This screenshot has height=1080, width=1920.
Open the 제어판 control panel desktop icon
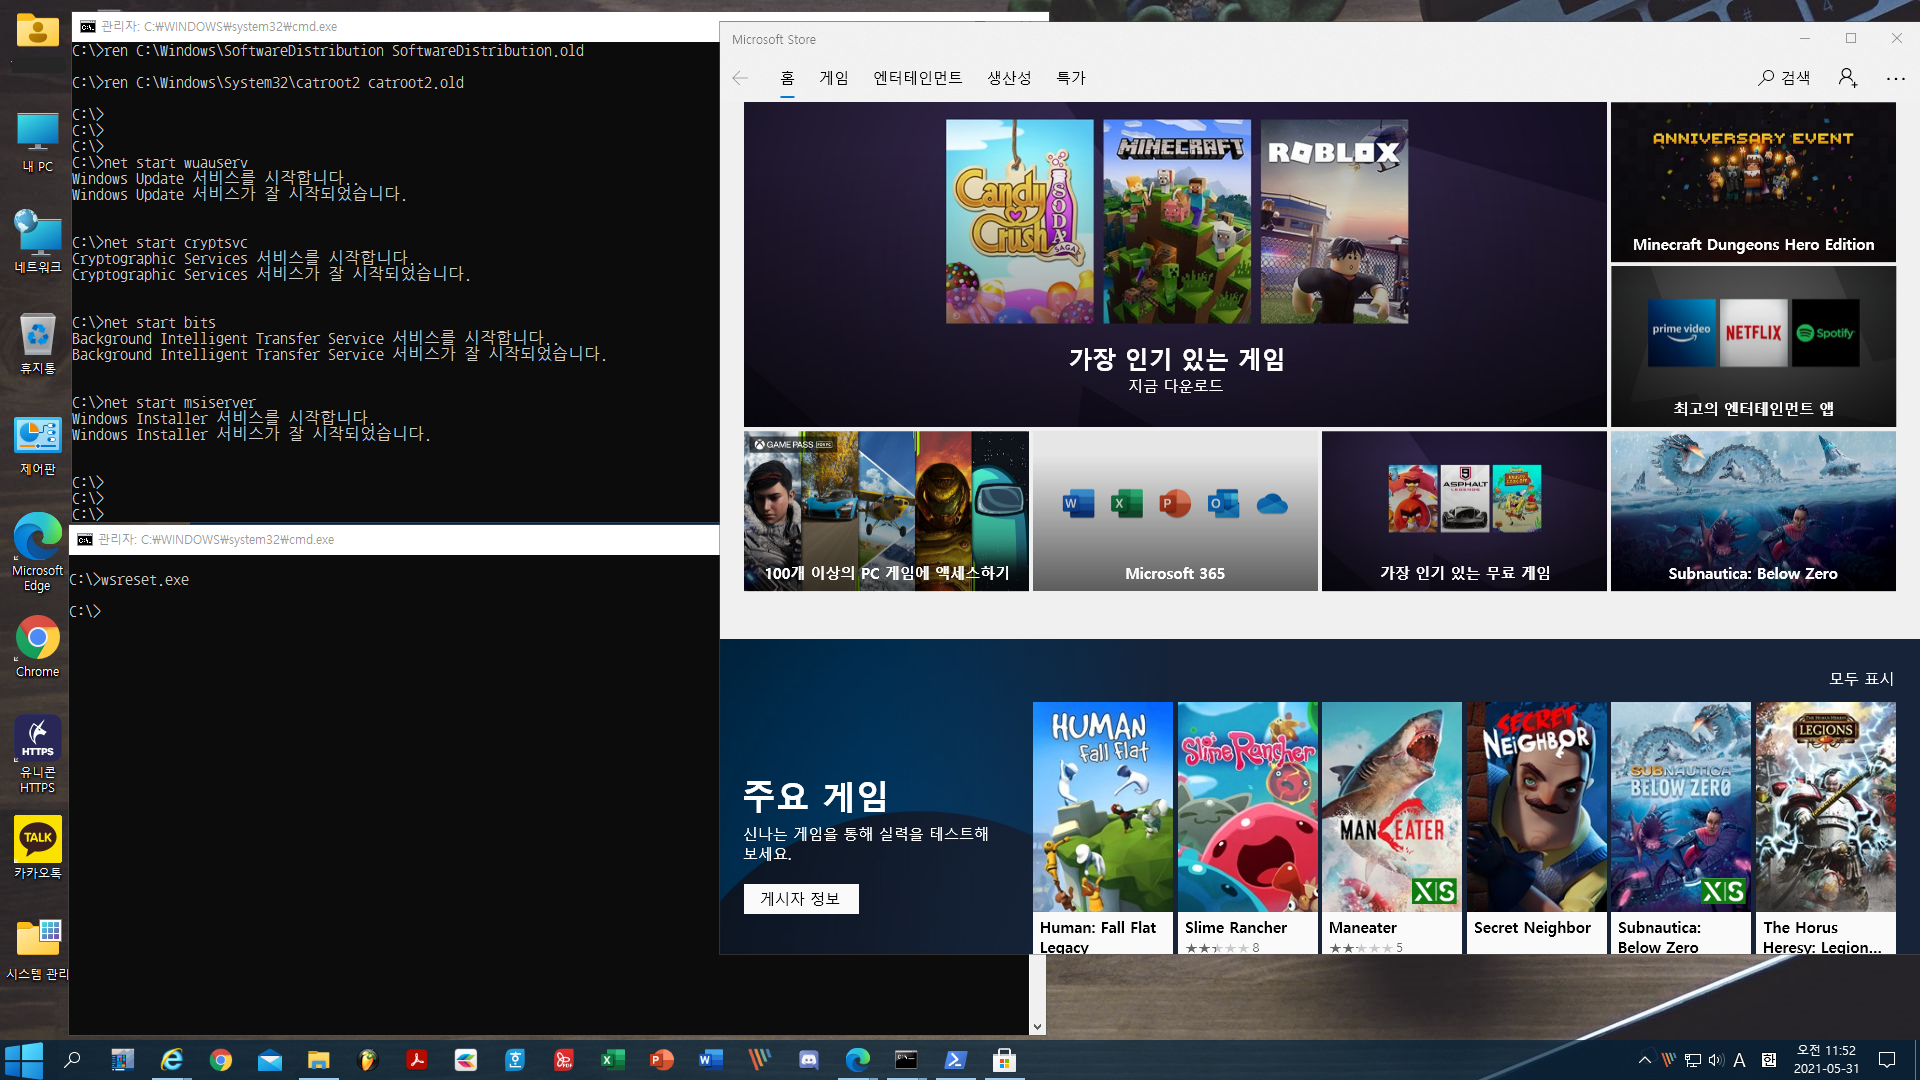pos(38,445)
